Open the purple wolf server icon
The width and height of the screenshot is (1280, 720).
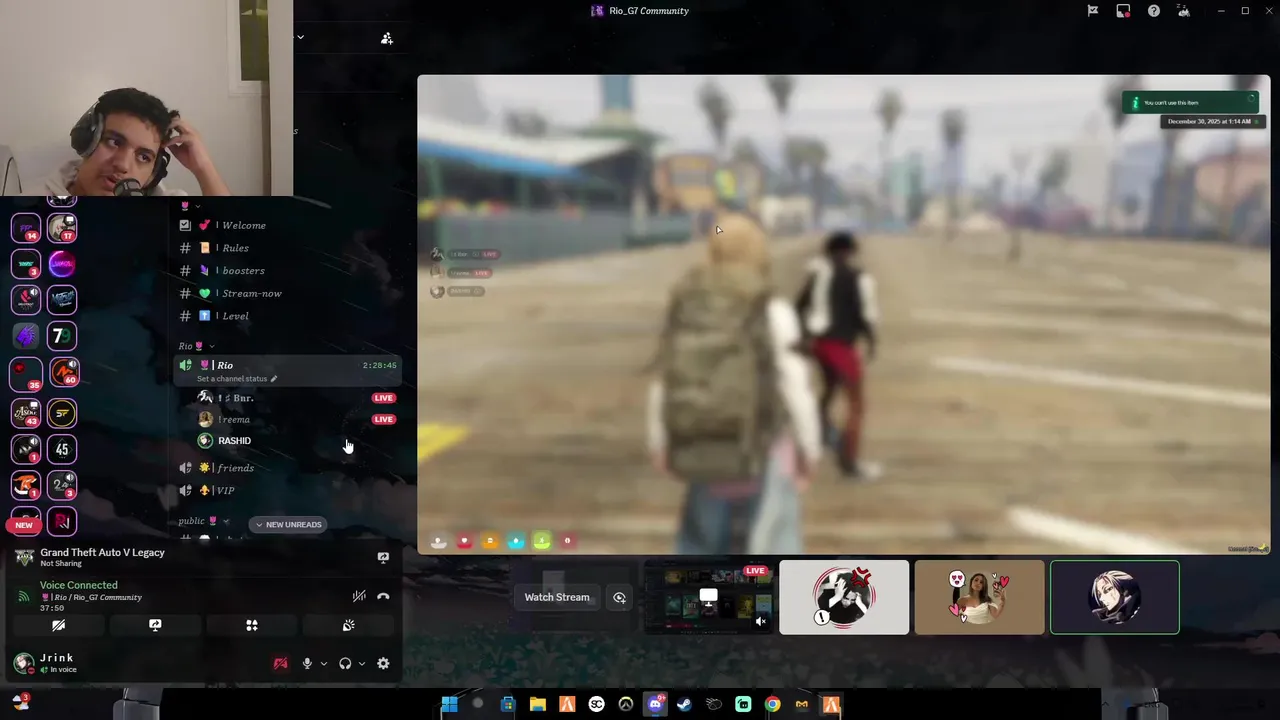coord(26,336)
